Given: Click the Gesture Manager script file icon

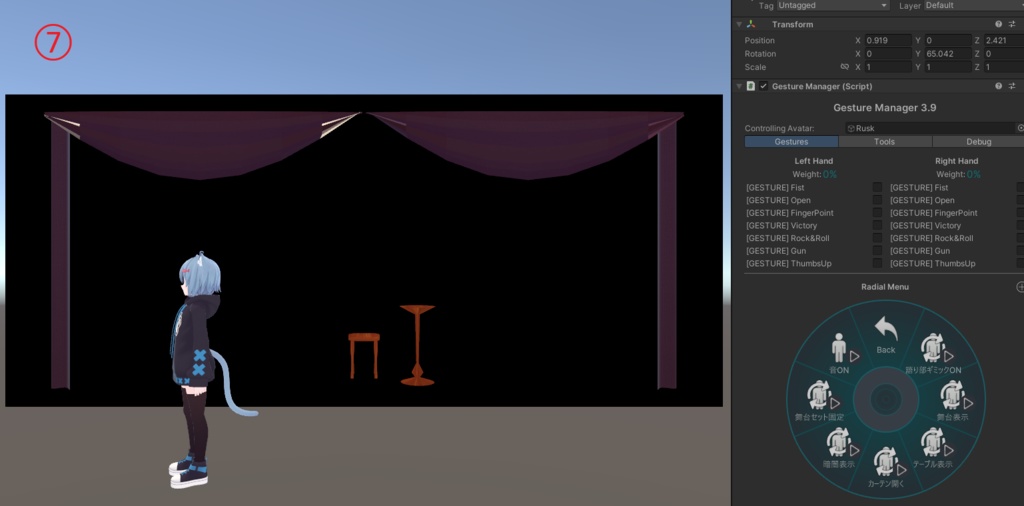Looking at the screenshot, I should 751,86.
